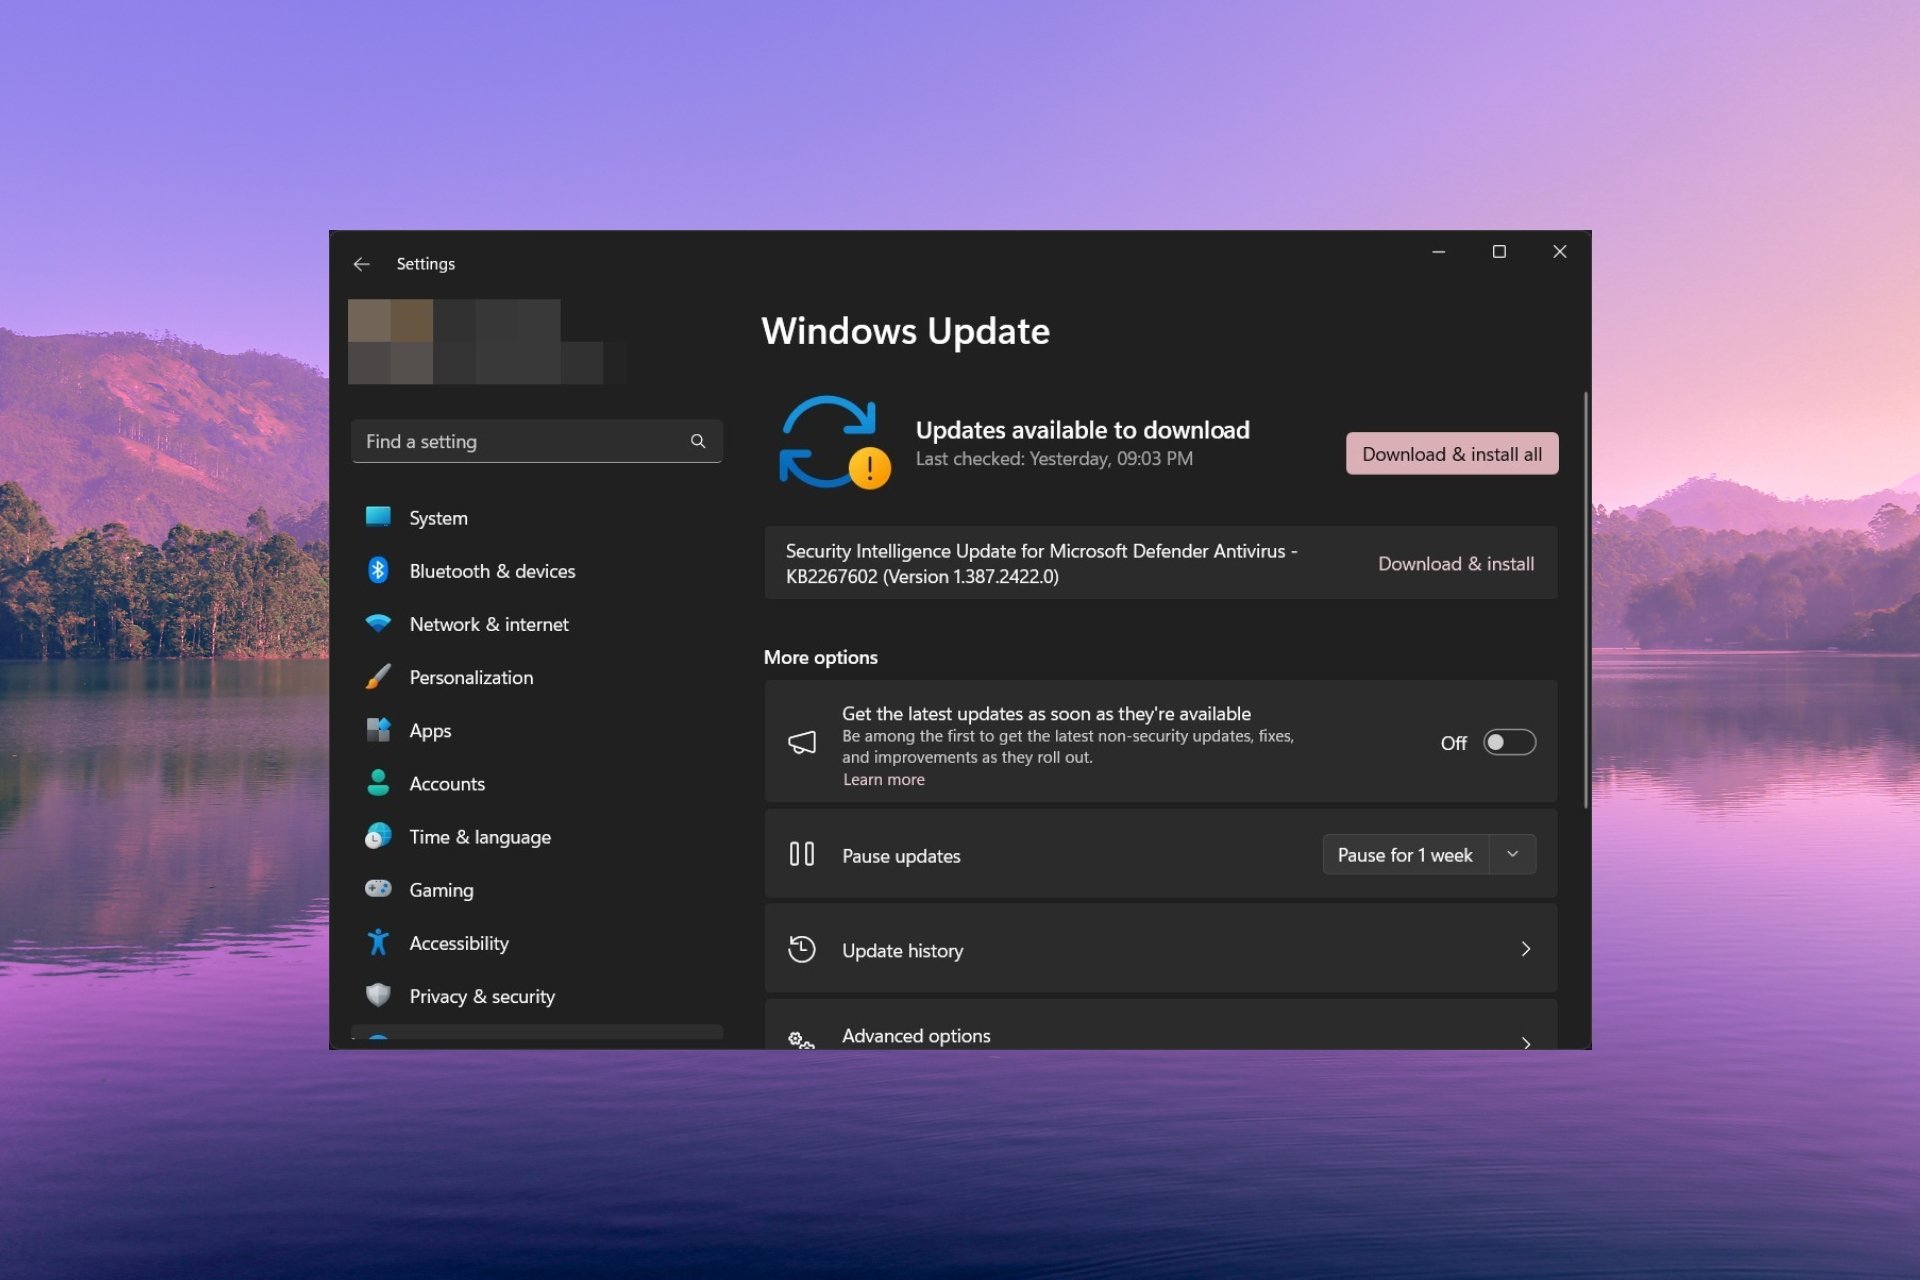Click the Apps icon in sidebar
Screen dimensions: 1920x1280
pyautogui.click(x=378, y=730)
